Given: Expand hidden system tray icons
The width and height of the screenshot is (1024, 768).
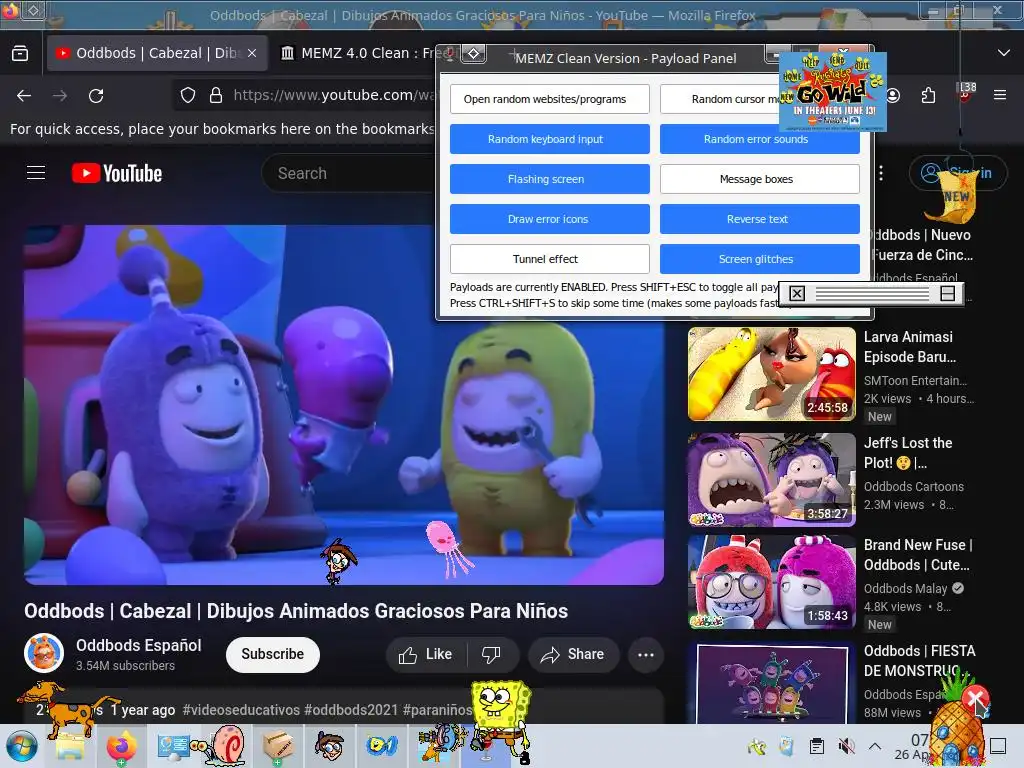Looking at the screenshot, I should [x=875, y=746].
